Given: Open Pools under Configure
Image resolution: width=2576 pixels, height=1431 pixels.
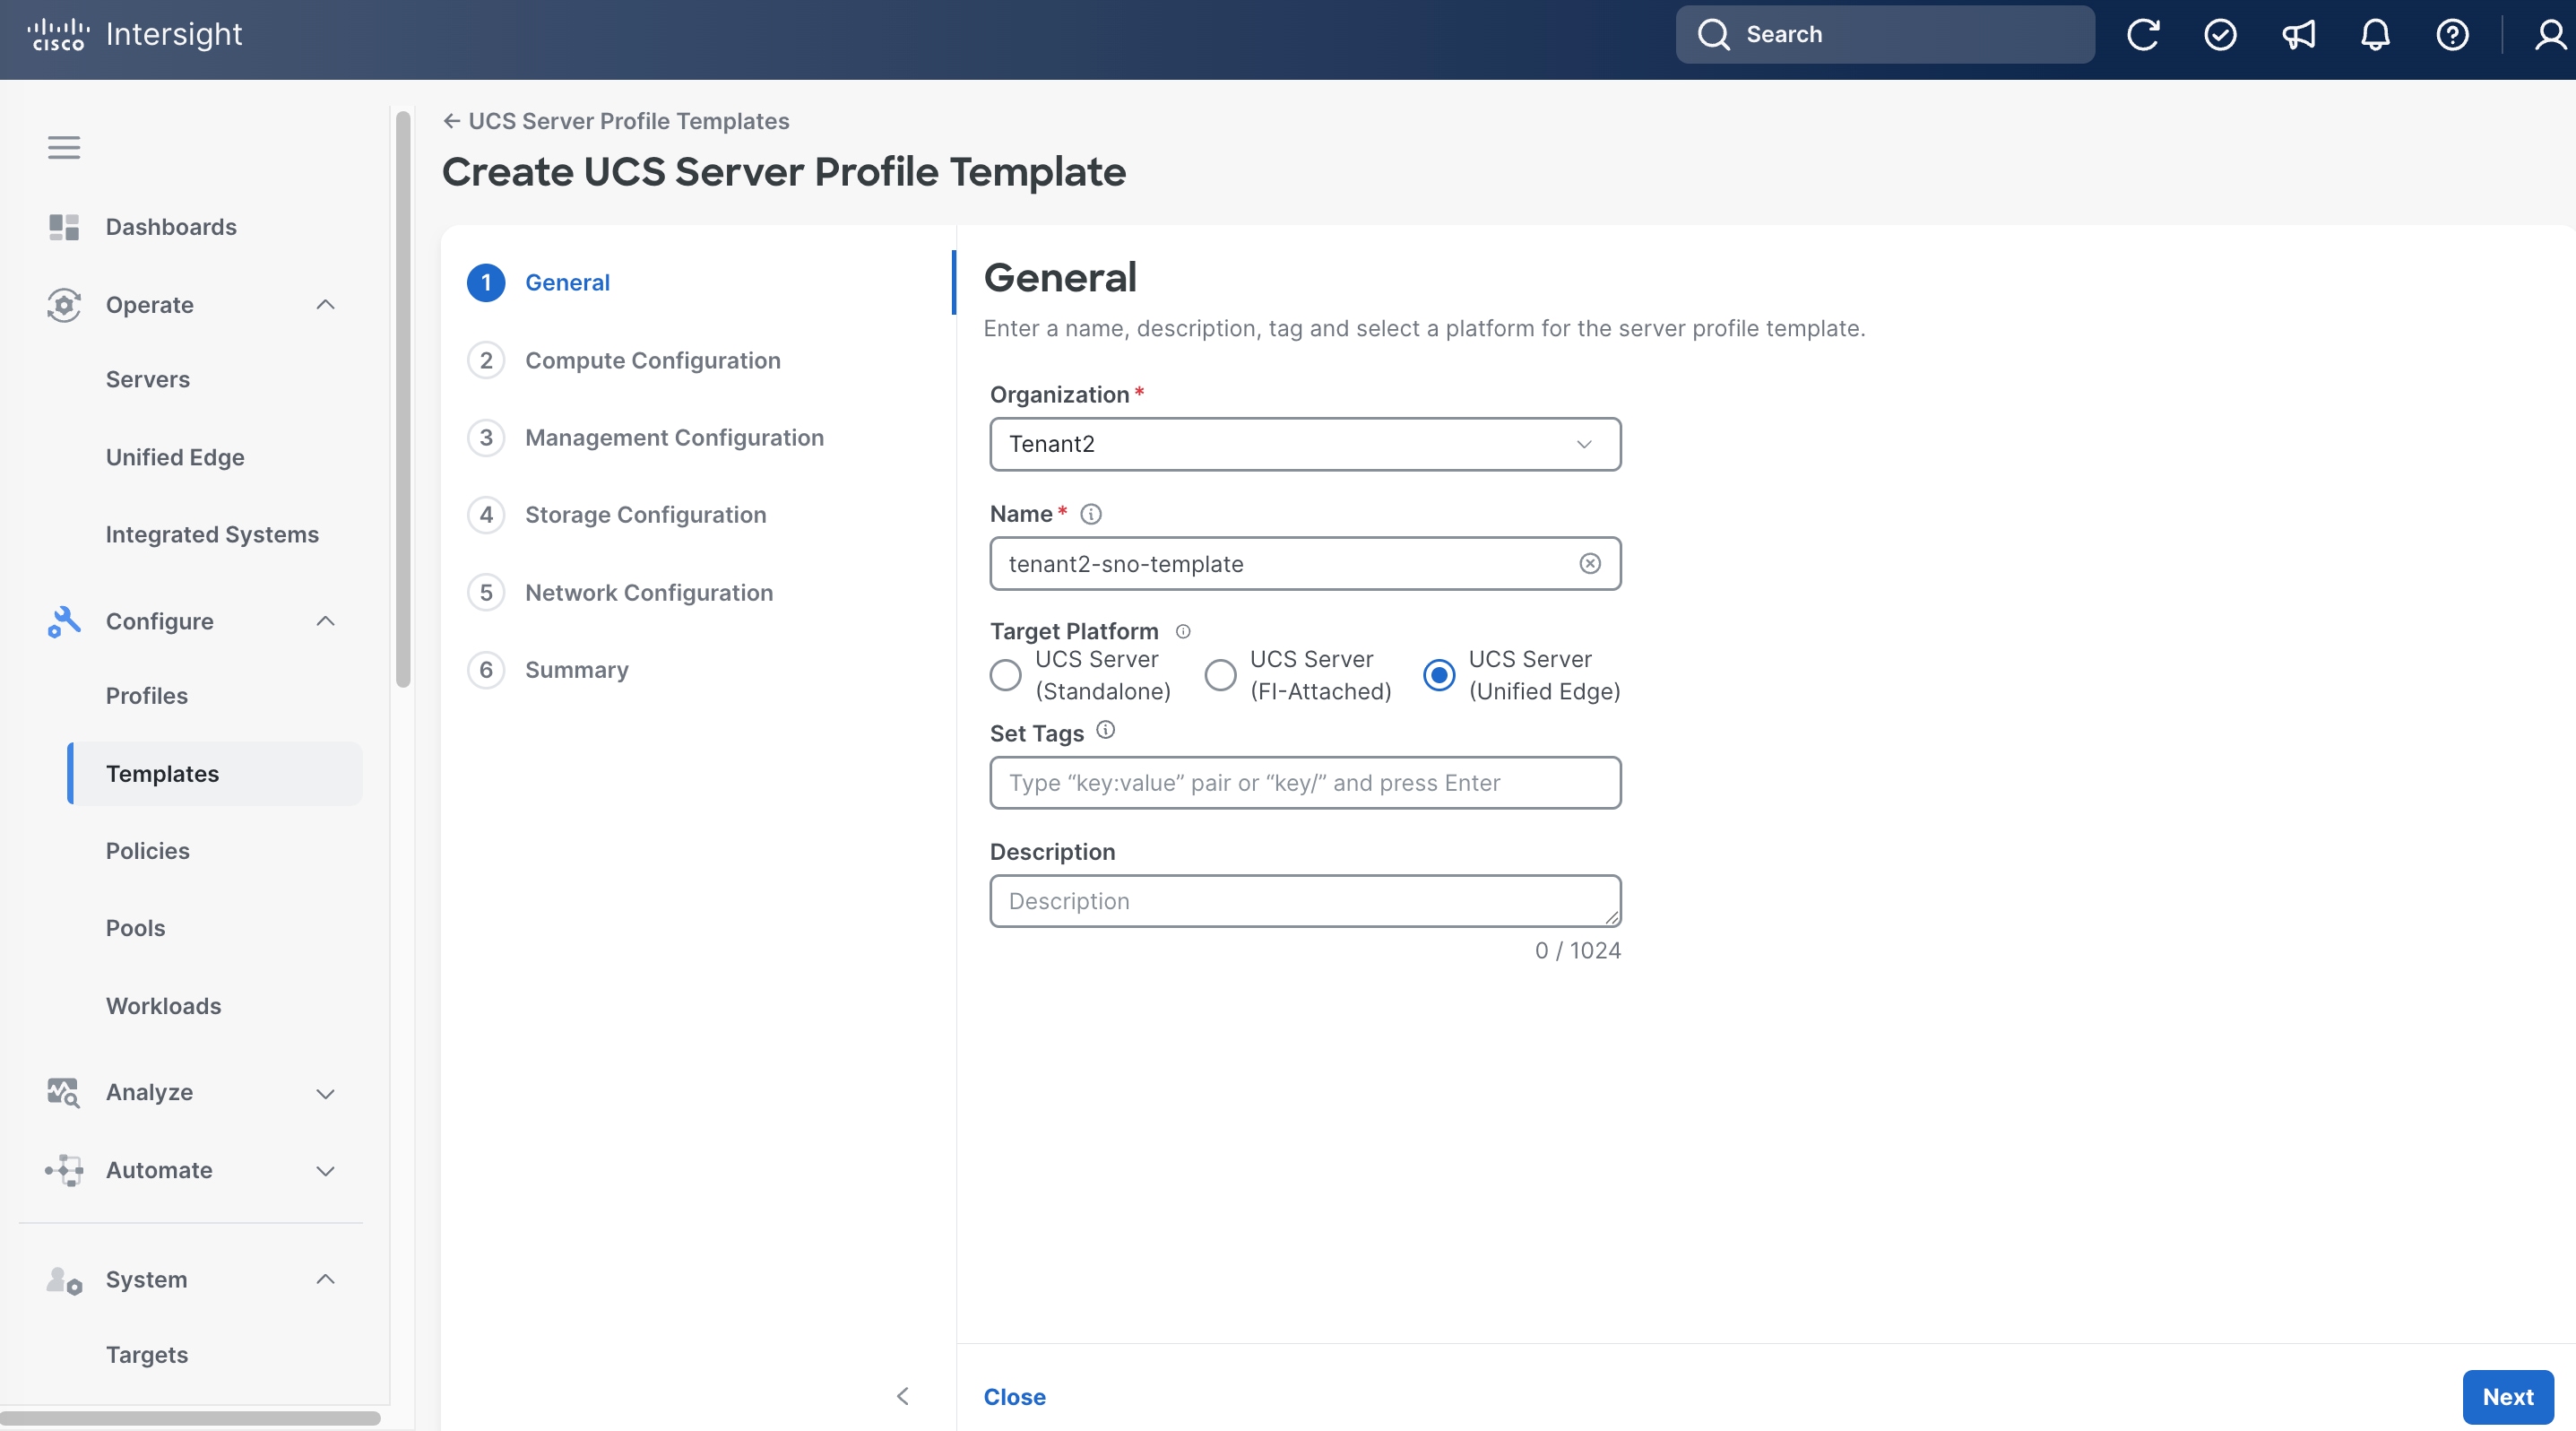Looking at the screenshot, I should point(135,928).
